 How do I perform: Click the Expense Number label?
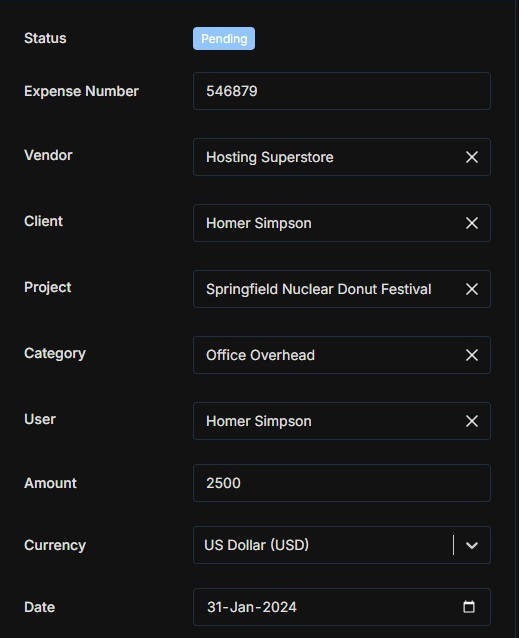pyautogui.click(x=81, y=91)
